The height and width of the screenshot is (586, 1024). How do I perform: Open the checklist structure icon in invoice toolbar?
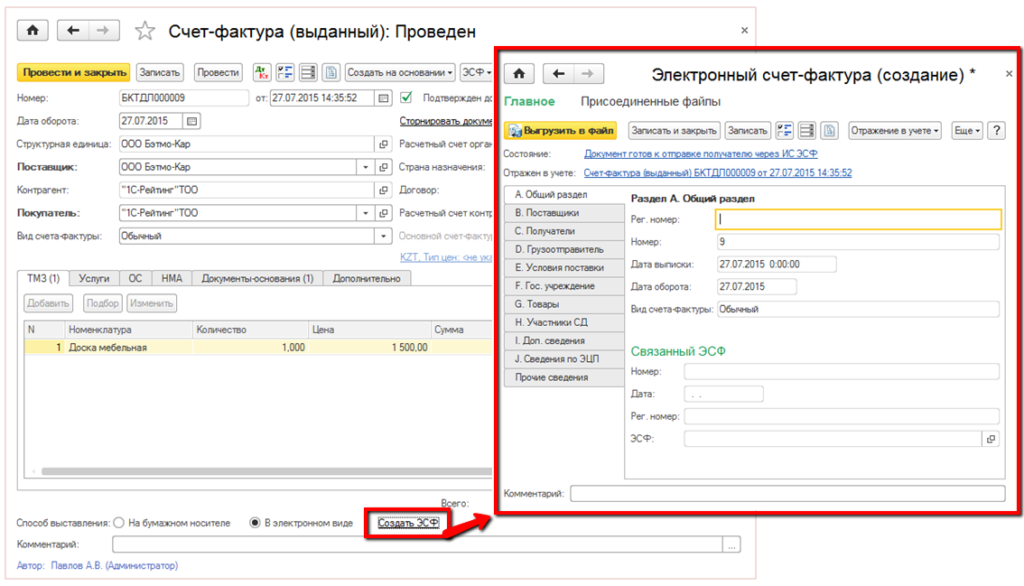tap(285, 73)
